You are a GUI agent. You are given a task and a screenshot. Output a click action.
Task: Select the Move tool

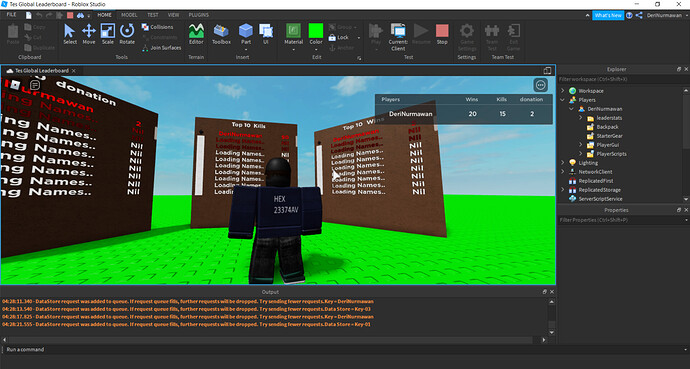89,34
